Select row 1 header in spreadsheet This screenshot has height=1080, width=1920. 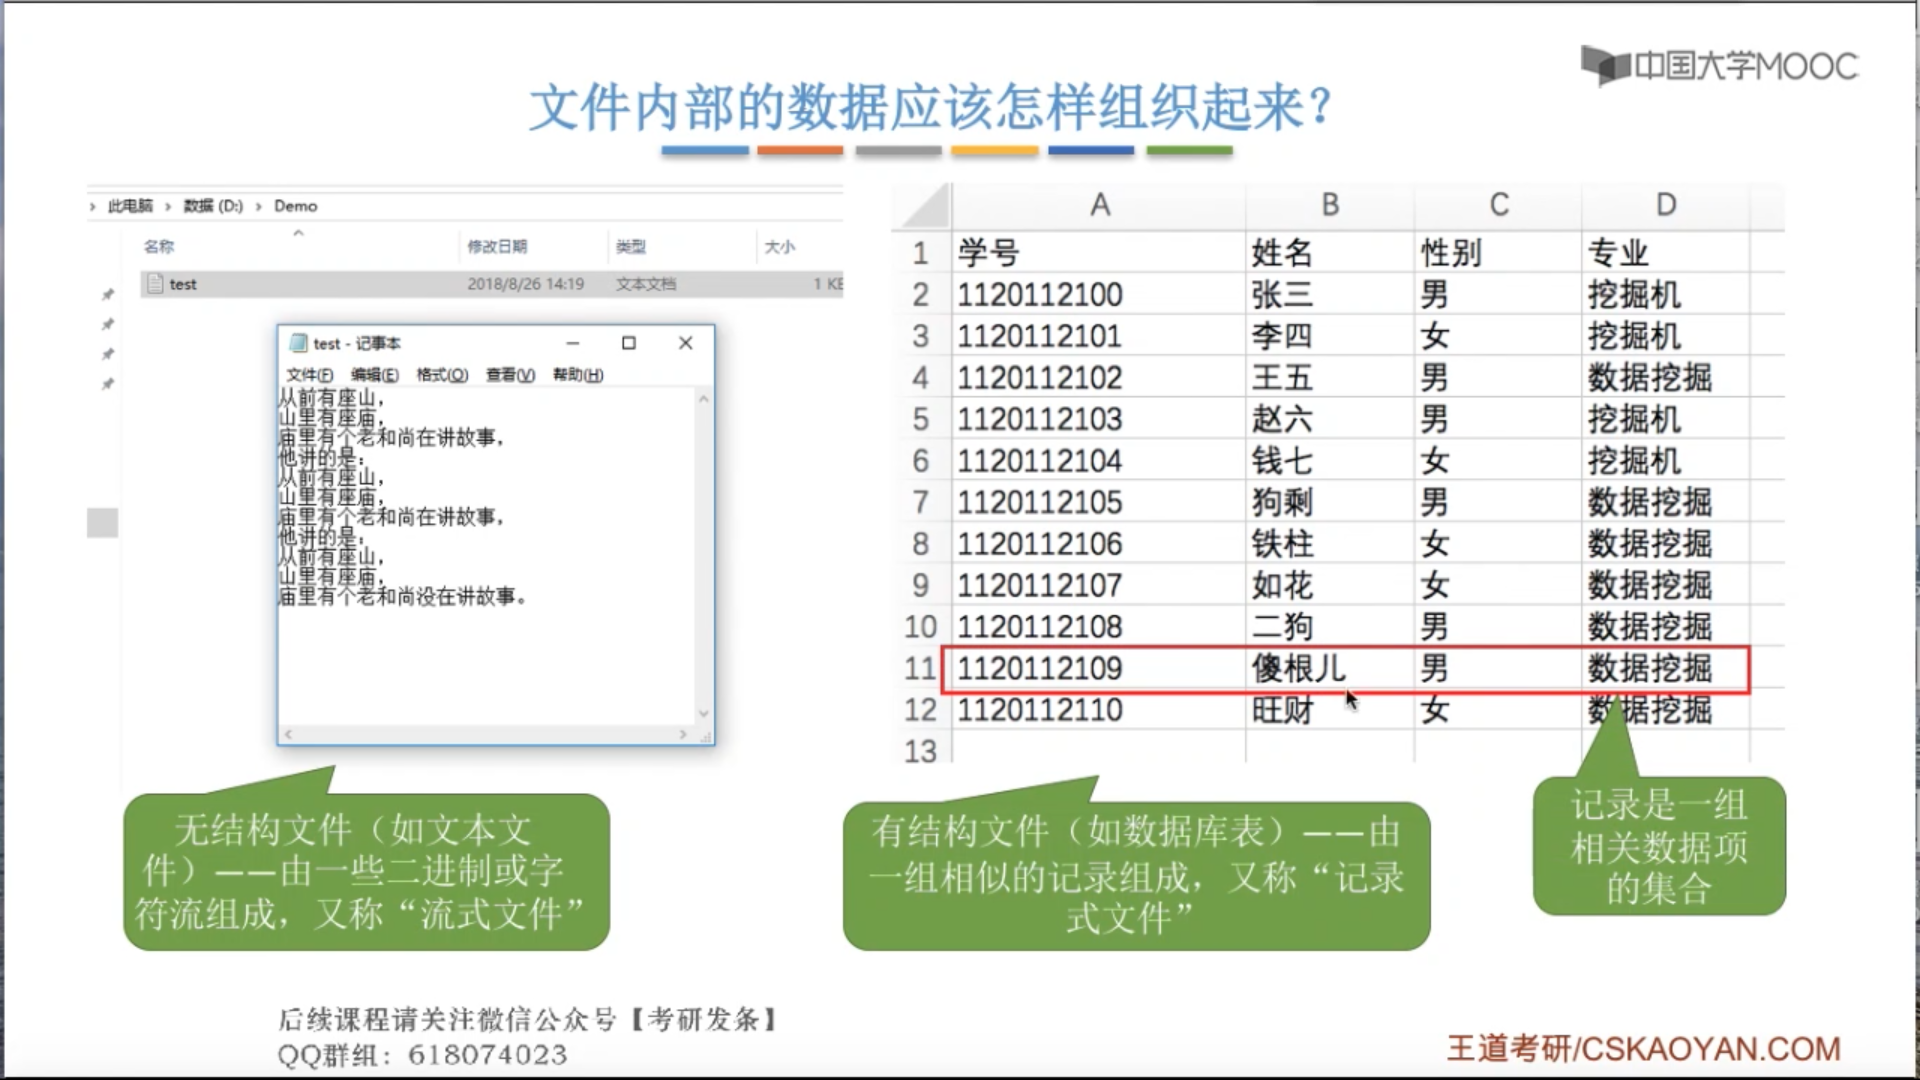[x=921, y=253]
